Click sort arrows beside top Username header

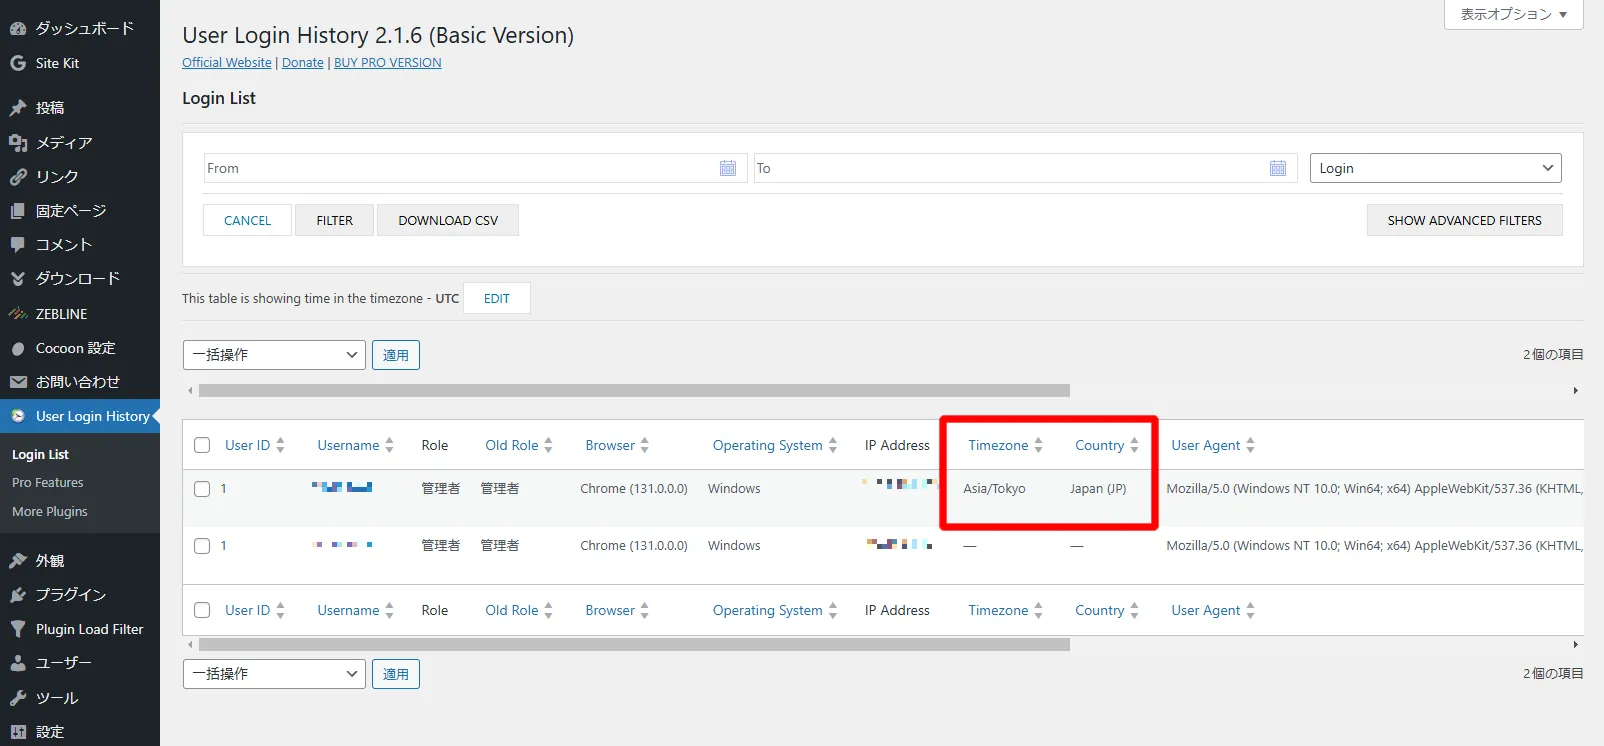[x=389, y=445]
